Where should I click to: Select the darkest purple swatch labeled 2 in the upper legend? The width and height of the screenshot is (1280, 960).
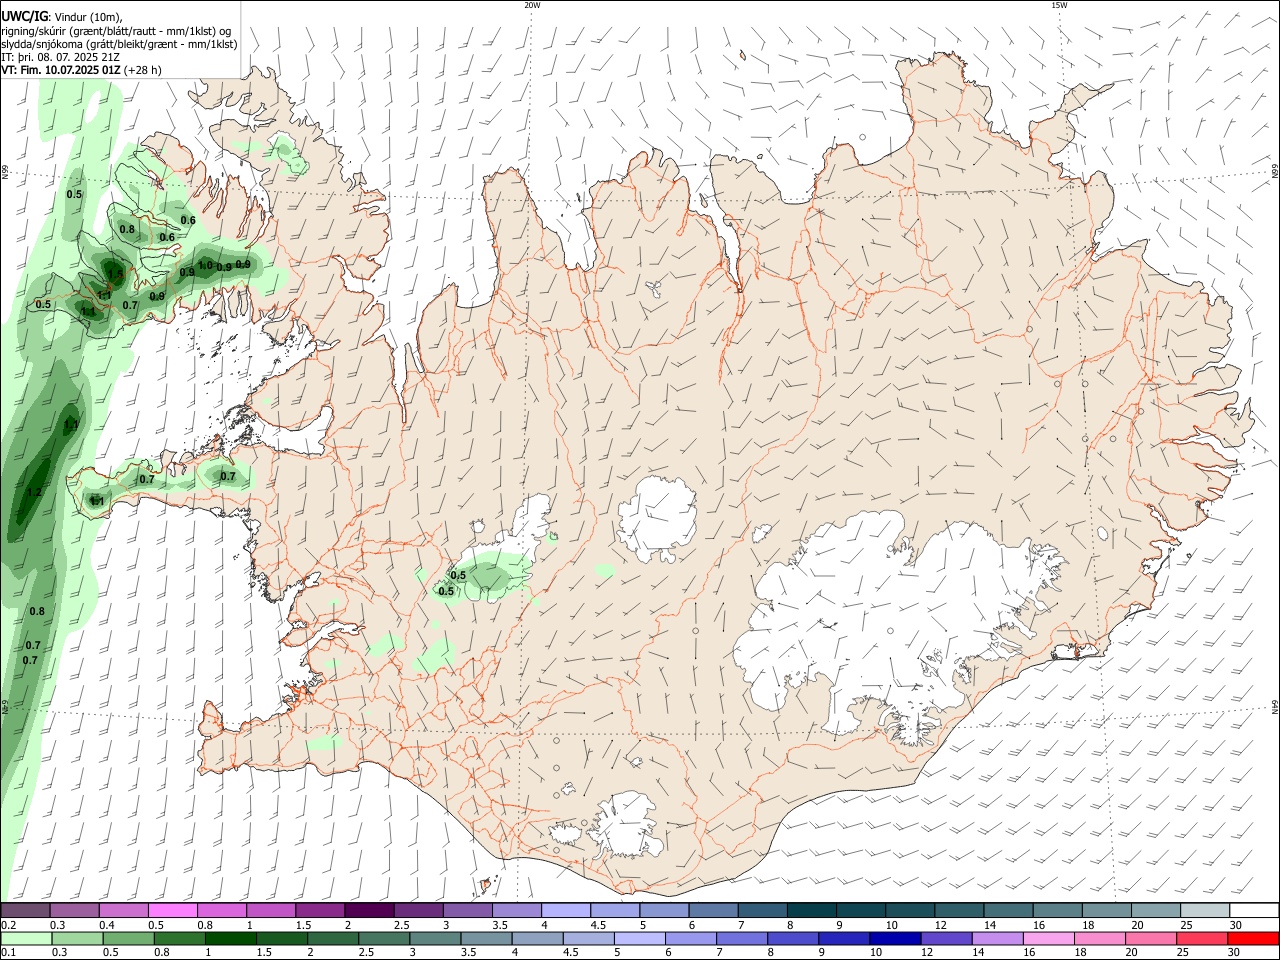coord(368,910)
